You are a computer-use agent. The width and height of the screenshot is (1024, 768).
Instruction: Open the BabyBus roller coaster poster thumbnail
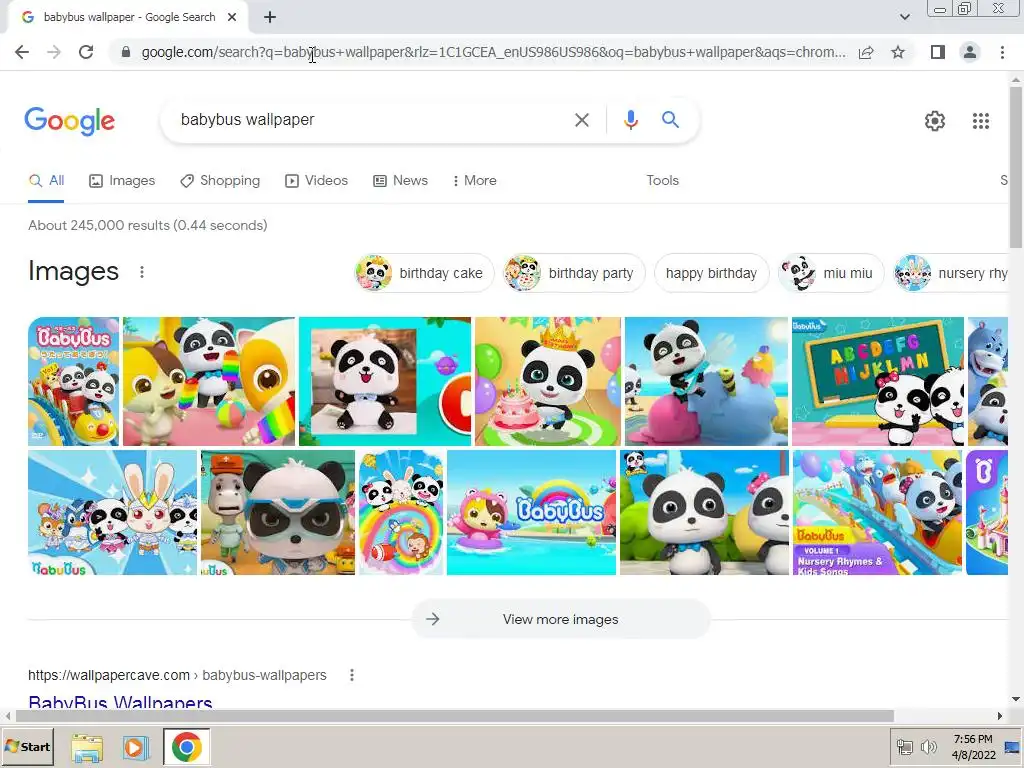[x=74, y=381]
